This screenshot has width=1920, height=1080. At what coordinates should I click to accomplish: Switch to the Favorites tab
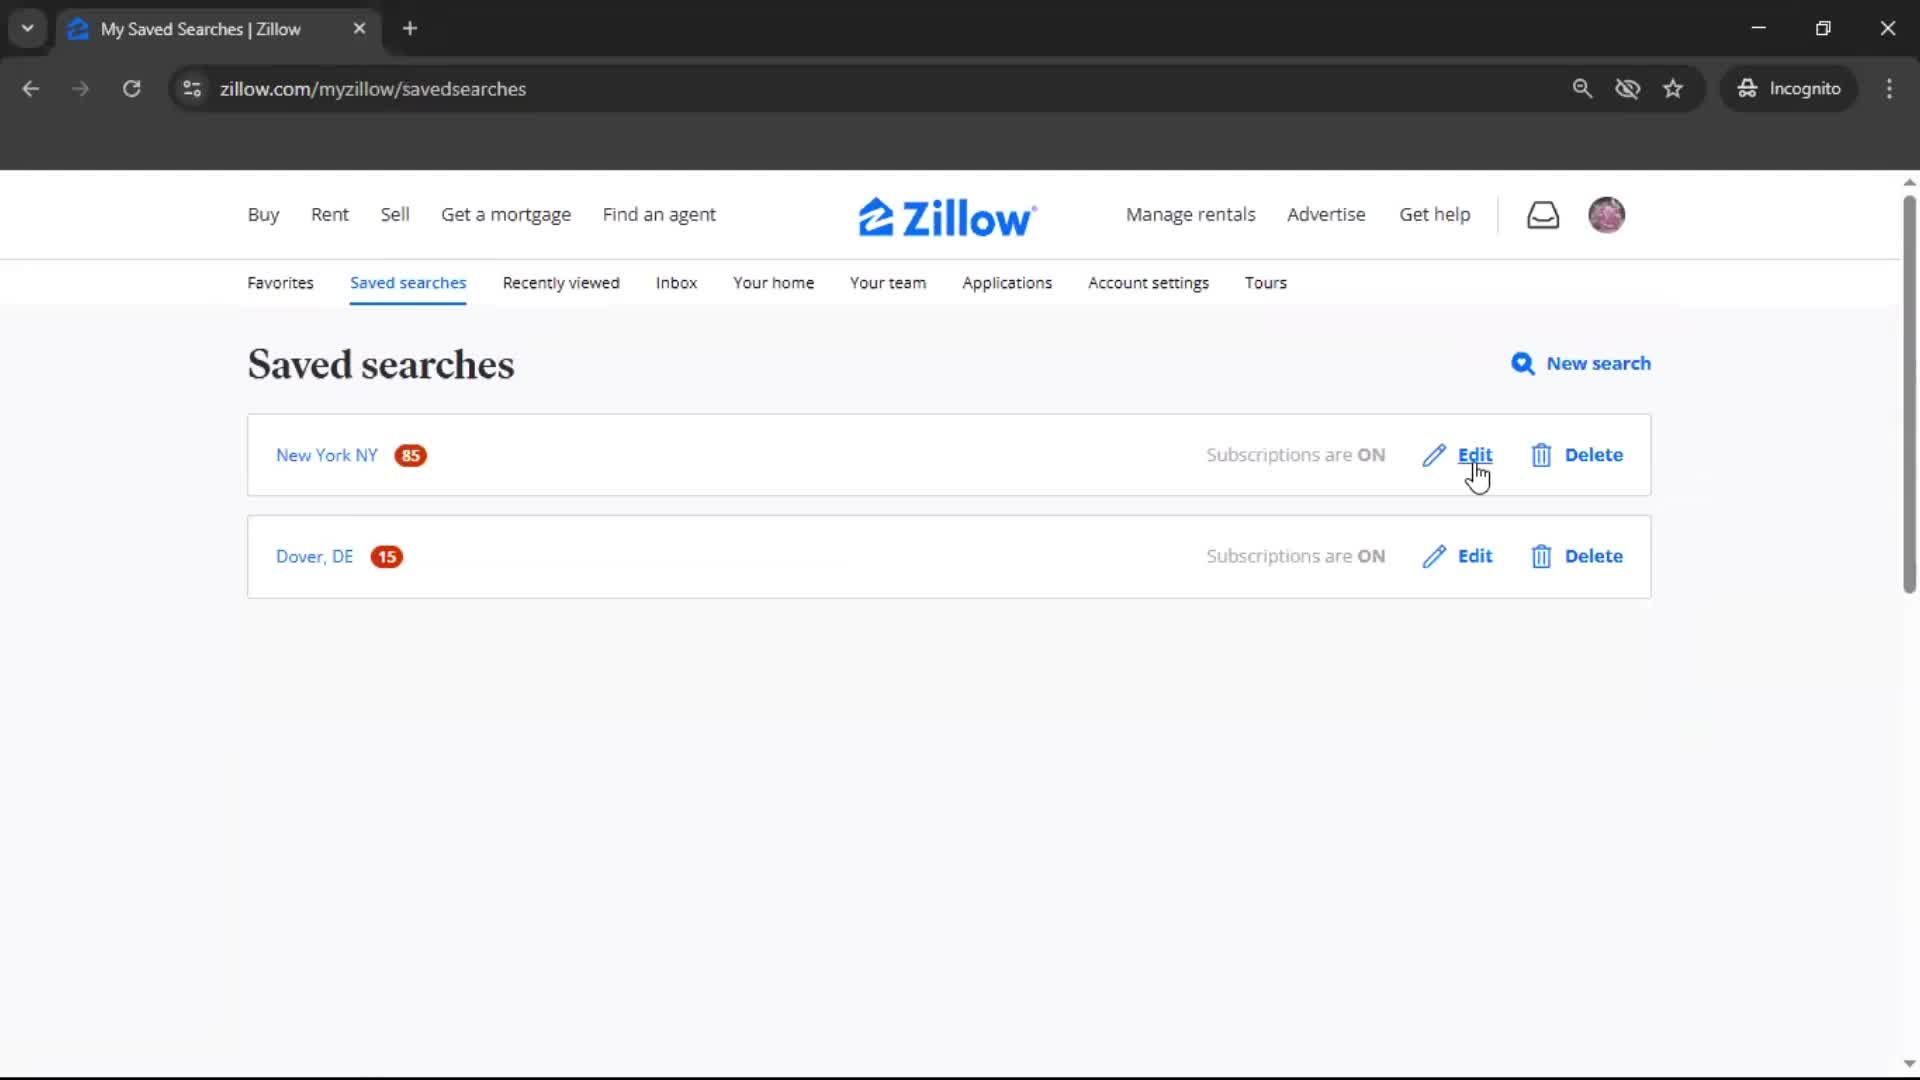[x=280, y=283]
